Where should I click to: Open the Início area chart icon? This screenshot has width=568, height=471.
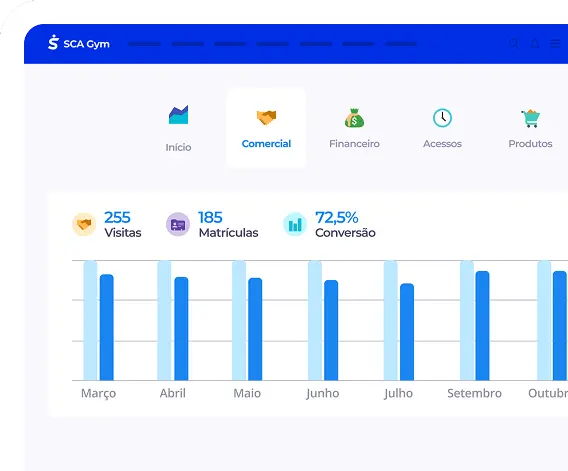tap(178, 114)
